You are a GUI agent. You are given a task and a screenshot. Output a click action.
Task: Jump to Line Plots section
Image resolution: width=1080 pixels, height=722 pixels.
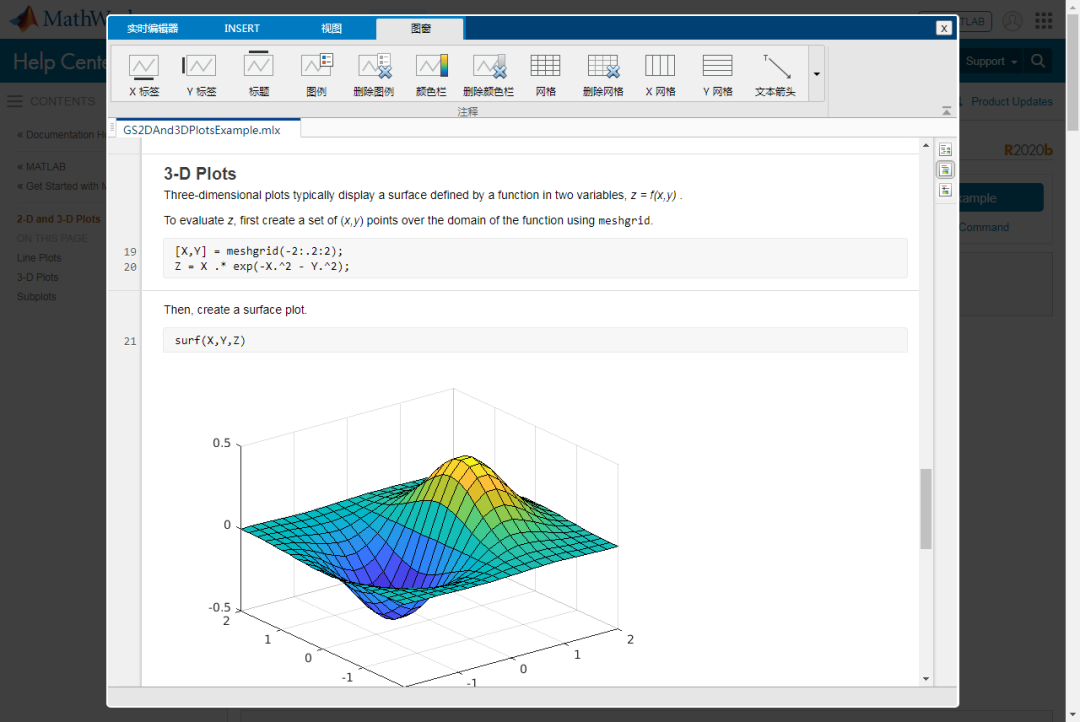(39, 258)
